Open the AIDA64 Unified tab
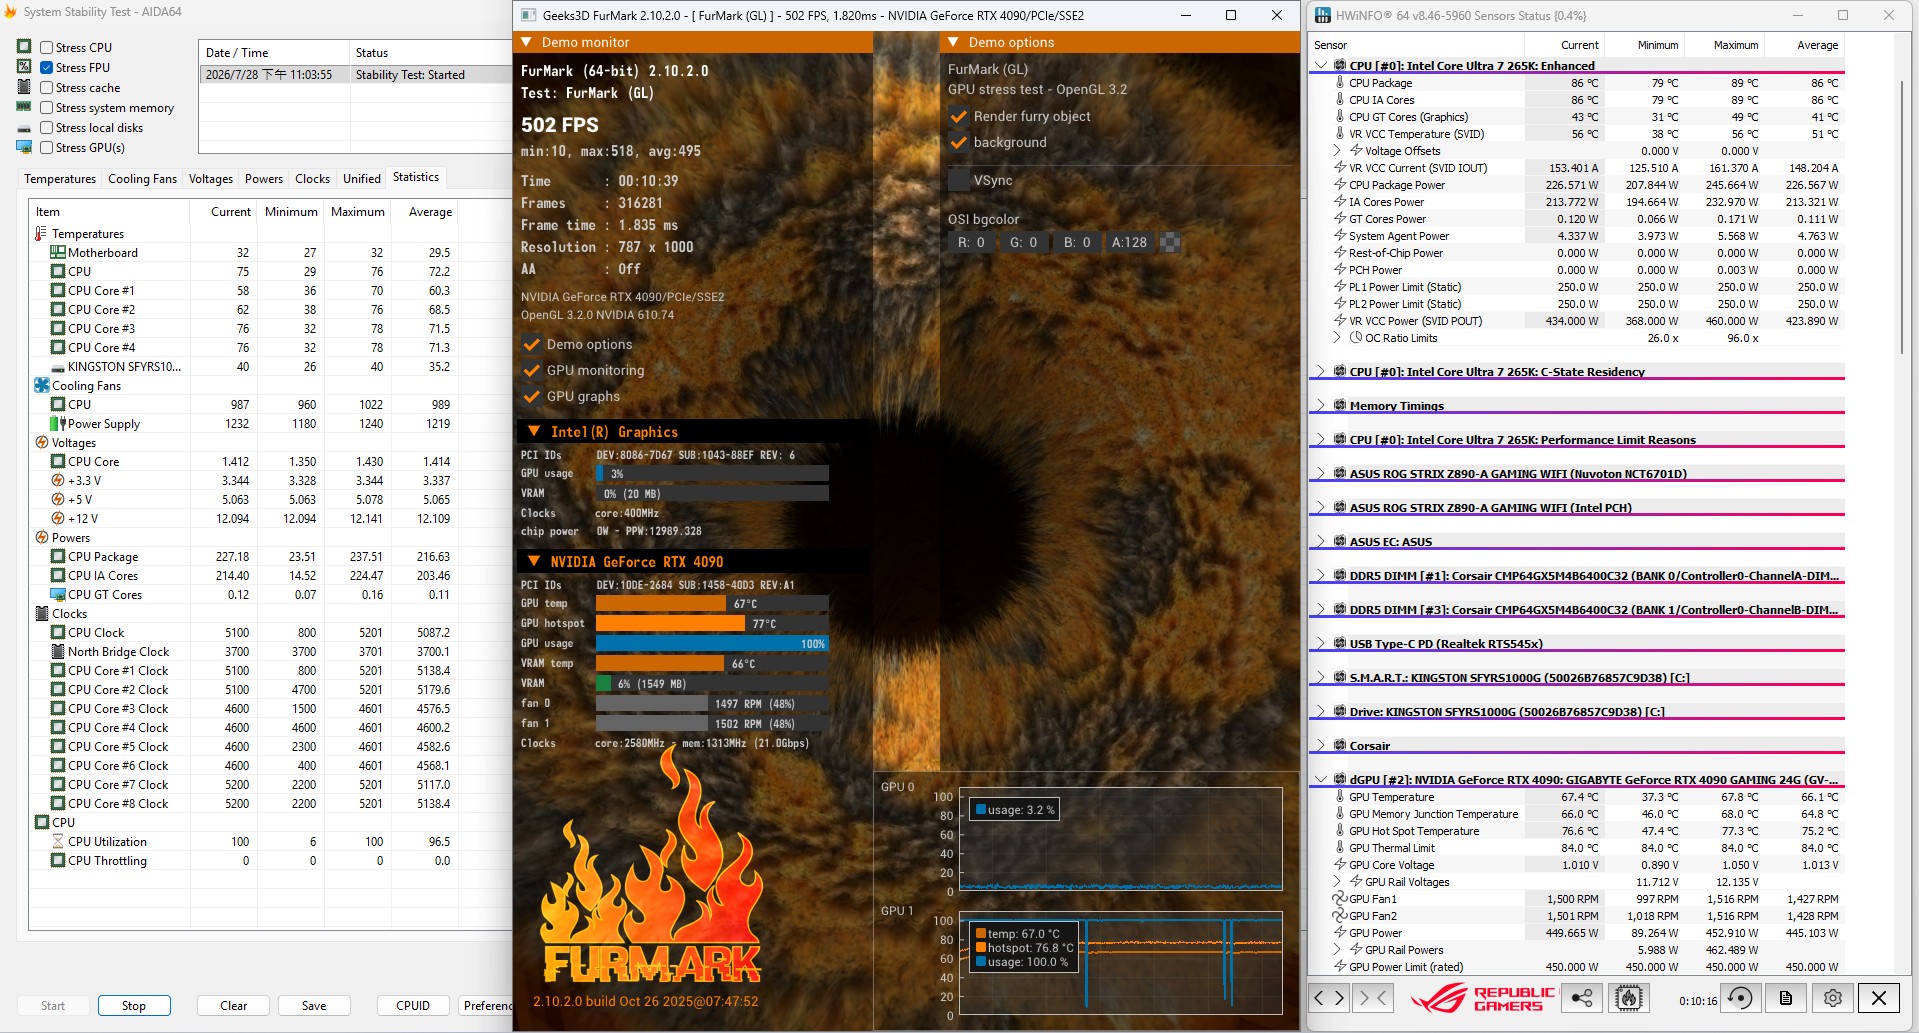This screenshot has height=1033, width=1919. click(362, 179)
